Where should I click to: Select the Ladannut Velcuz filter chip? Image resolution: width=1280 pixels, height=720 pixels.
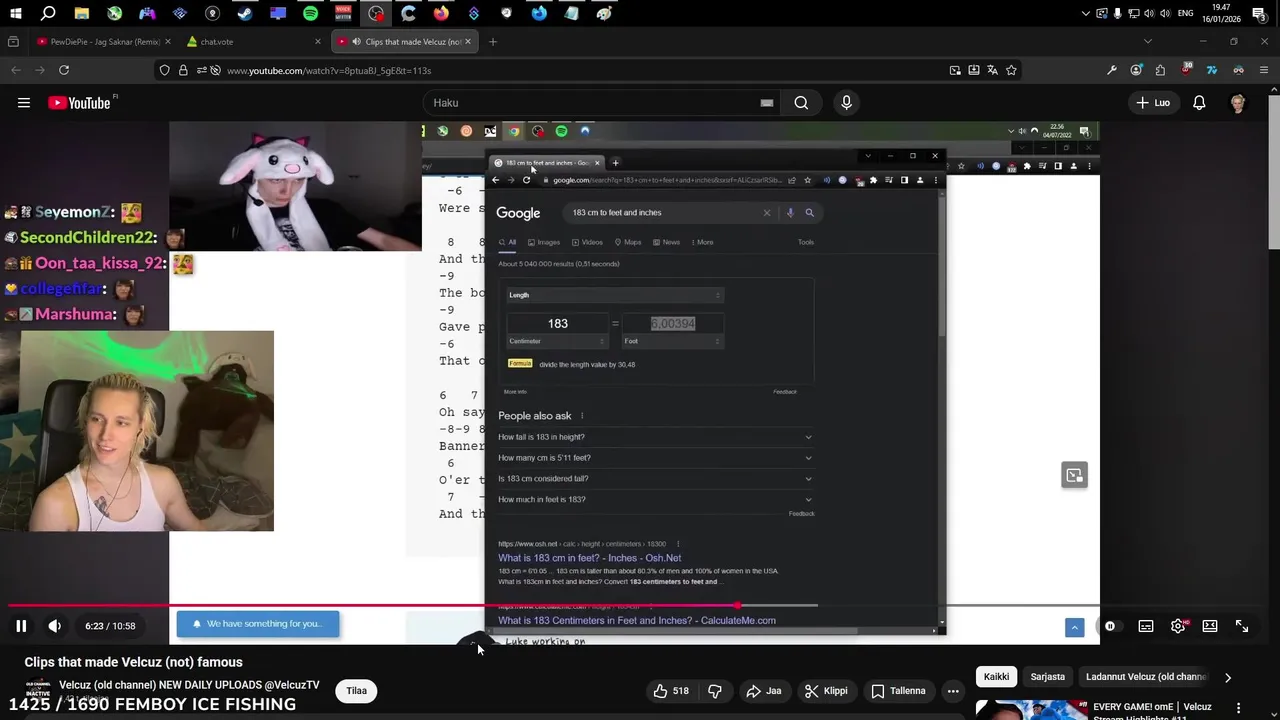[1145, 677]
